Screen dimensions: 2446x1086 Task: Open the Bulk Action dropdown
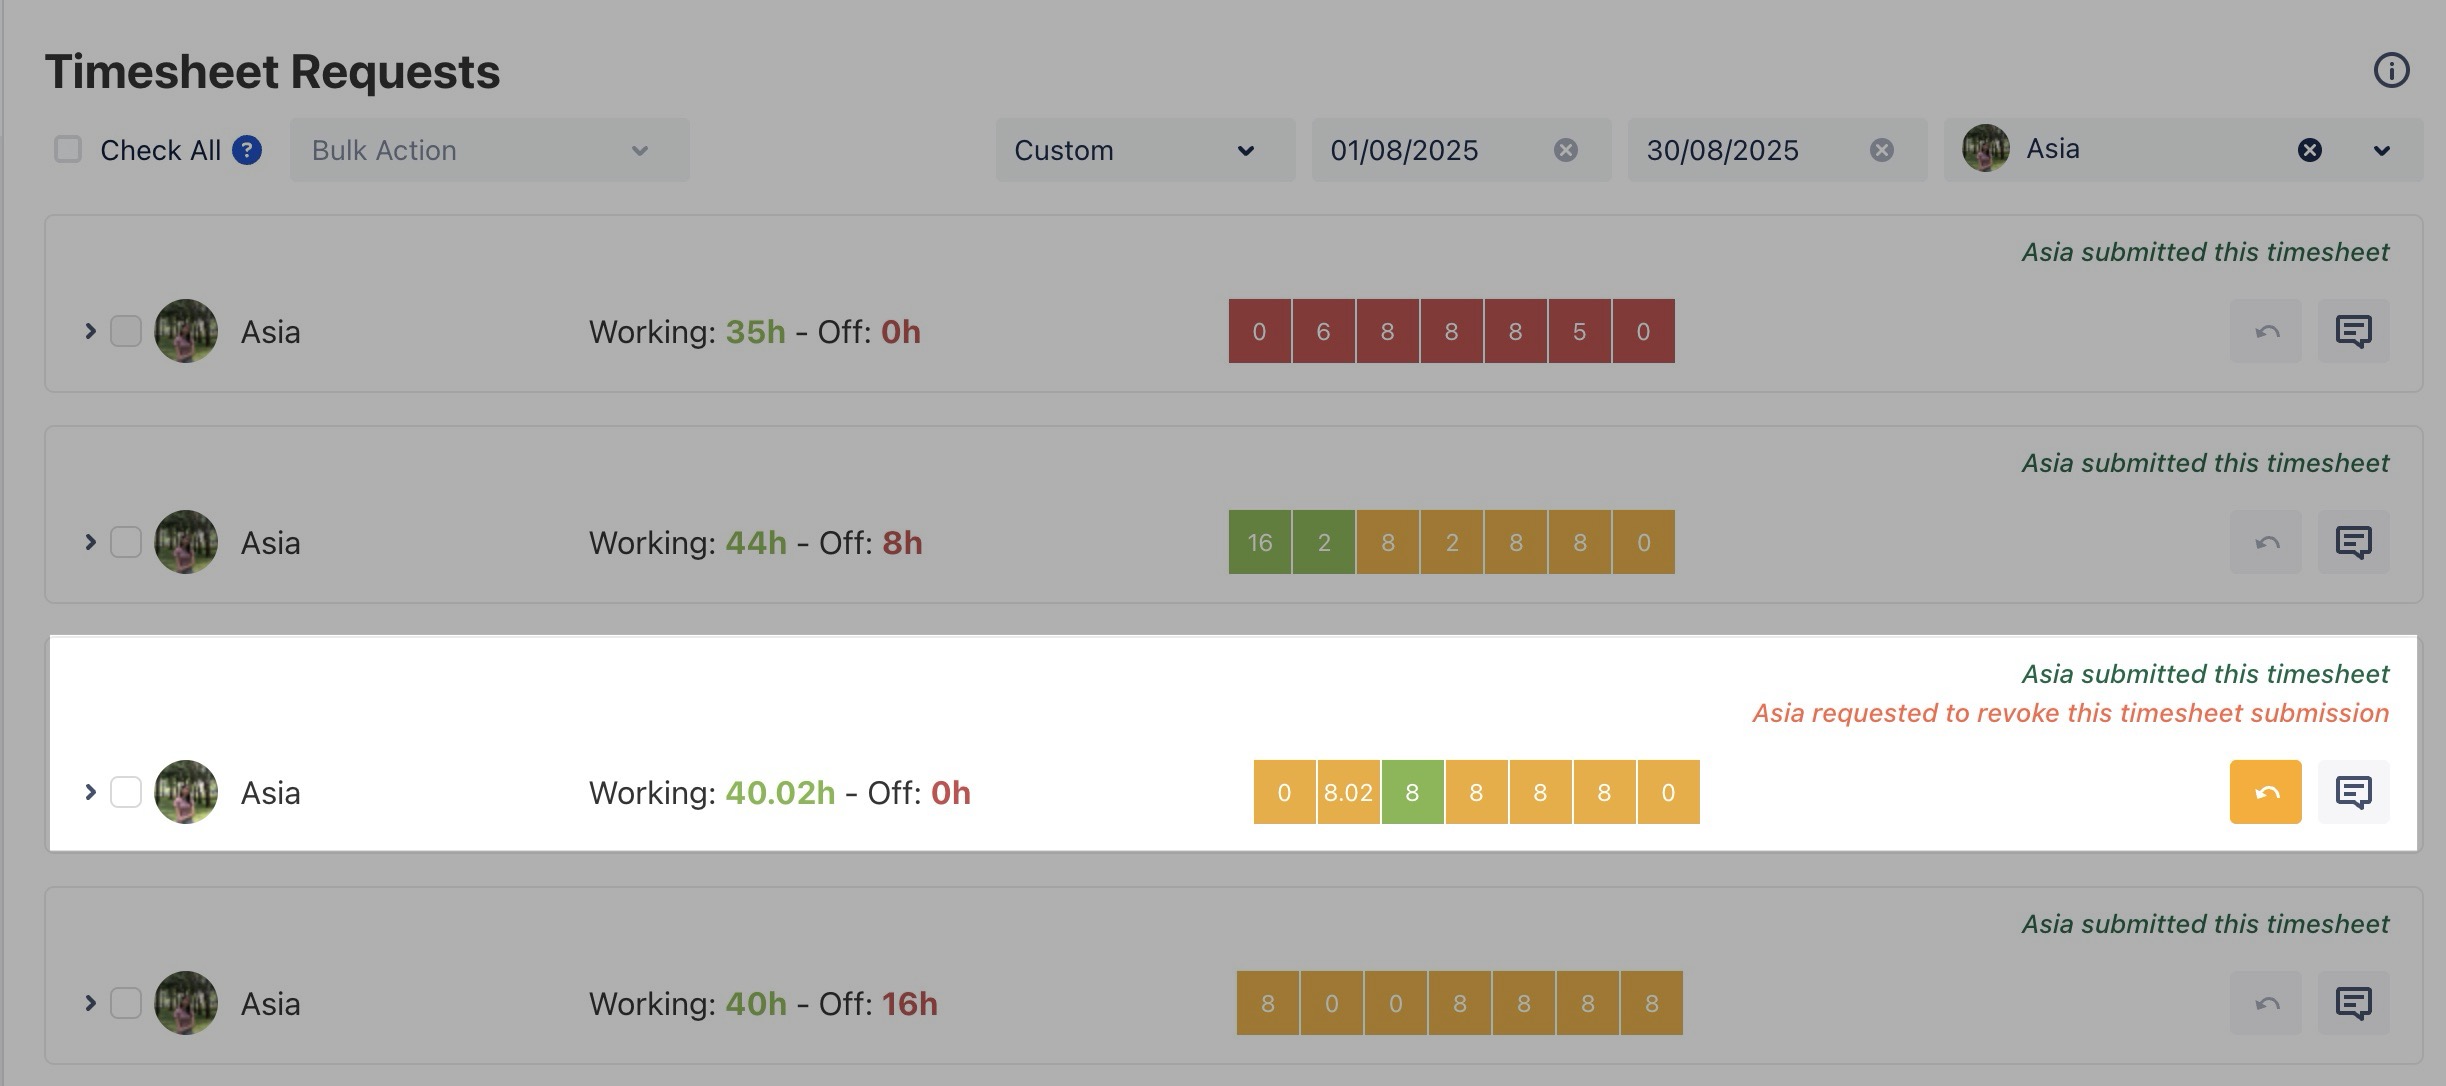pyautogui.click(x=489, y=150)
